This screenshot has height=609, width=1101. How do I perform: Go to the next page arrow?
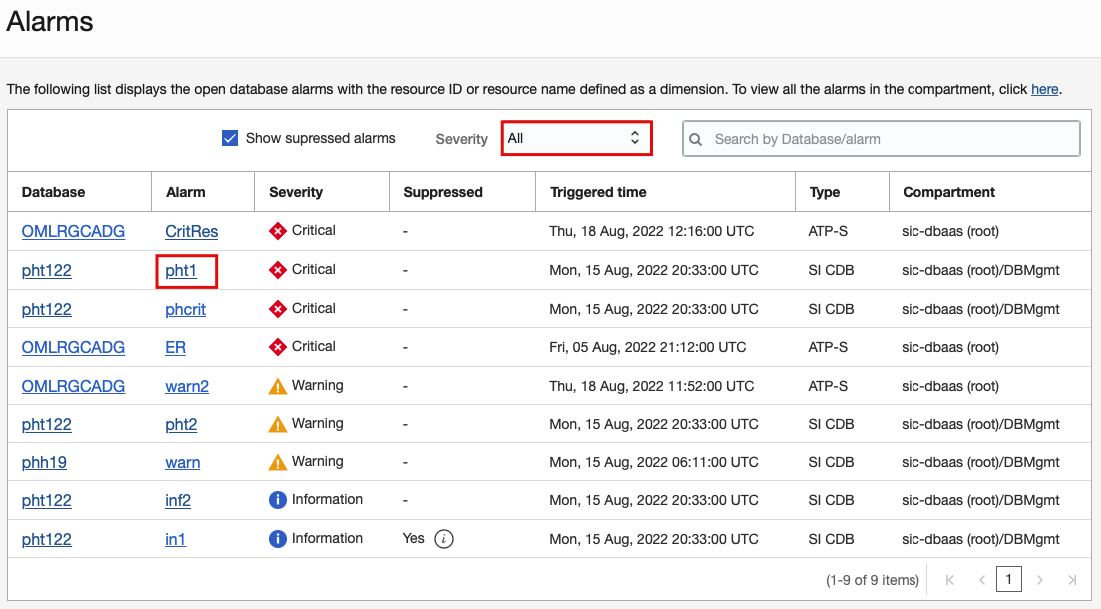(1040, 579)
